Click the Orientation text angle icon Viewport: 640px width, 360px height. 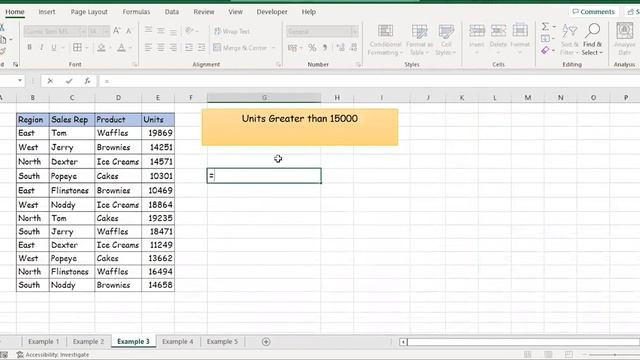(x=189, y=31)
